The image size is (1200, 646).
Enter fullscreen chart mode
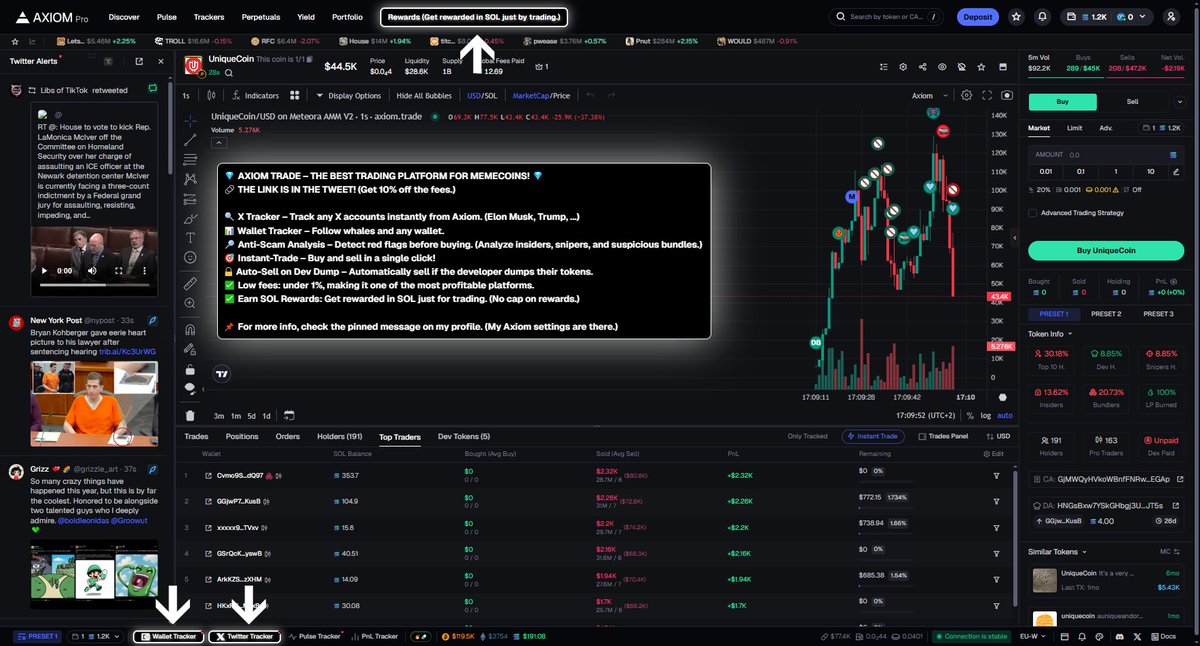click(986, 95)
